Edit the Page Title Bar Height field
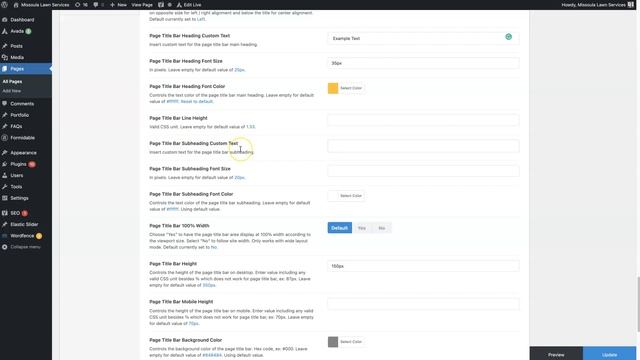The height and width of the screenshot is (360, 640). pyautogui.click(x=423, y=266)
